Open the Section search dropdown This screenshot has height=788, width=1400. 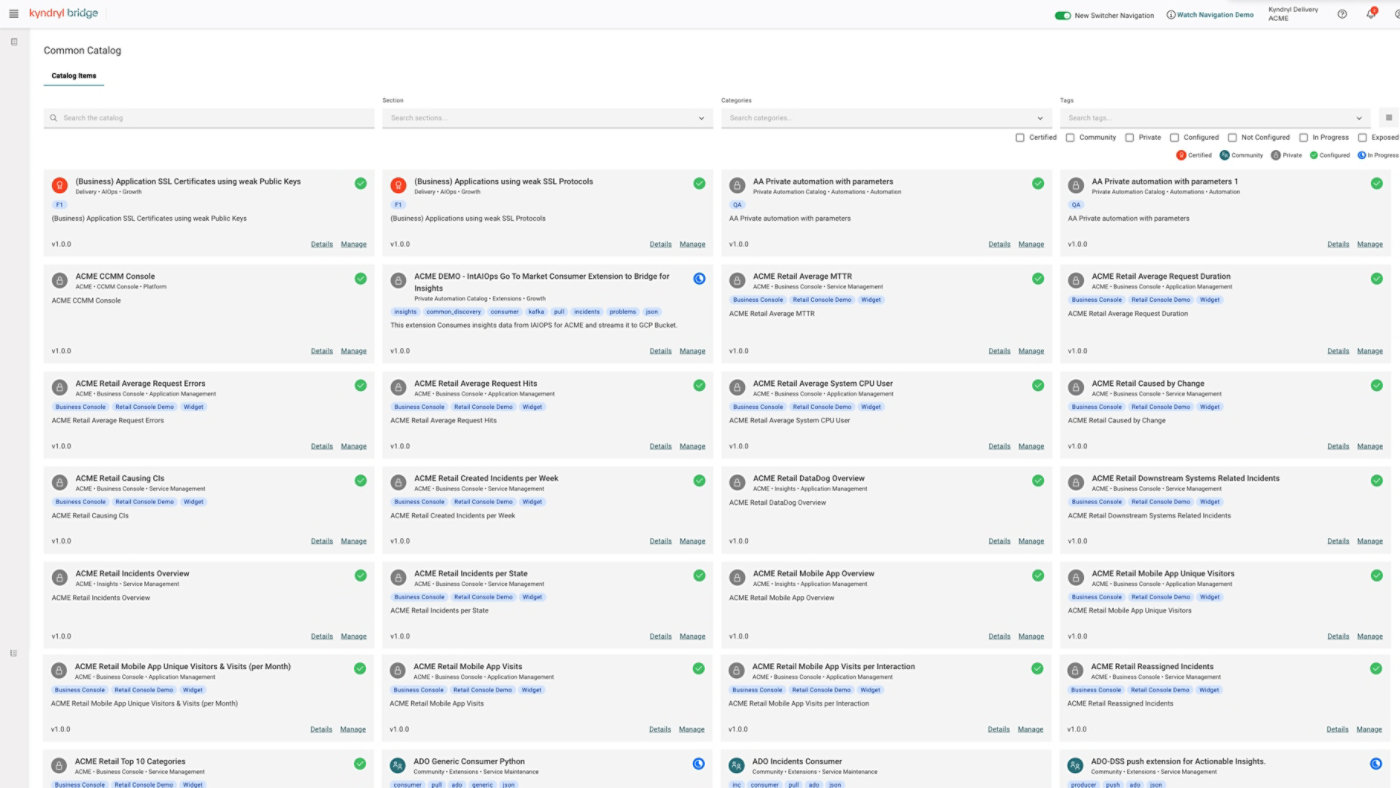click(x=547, y=118)
